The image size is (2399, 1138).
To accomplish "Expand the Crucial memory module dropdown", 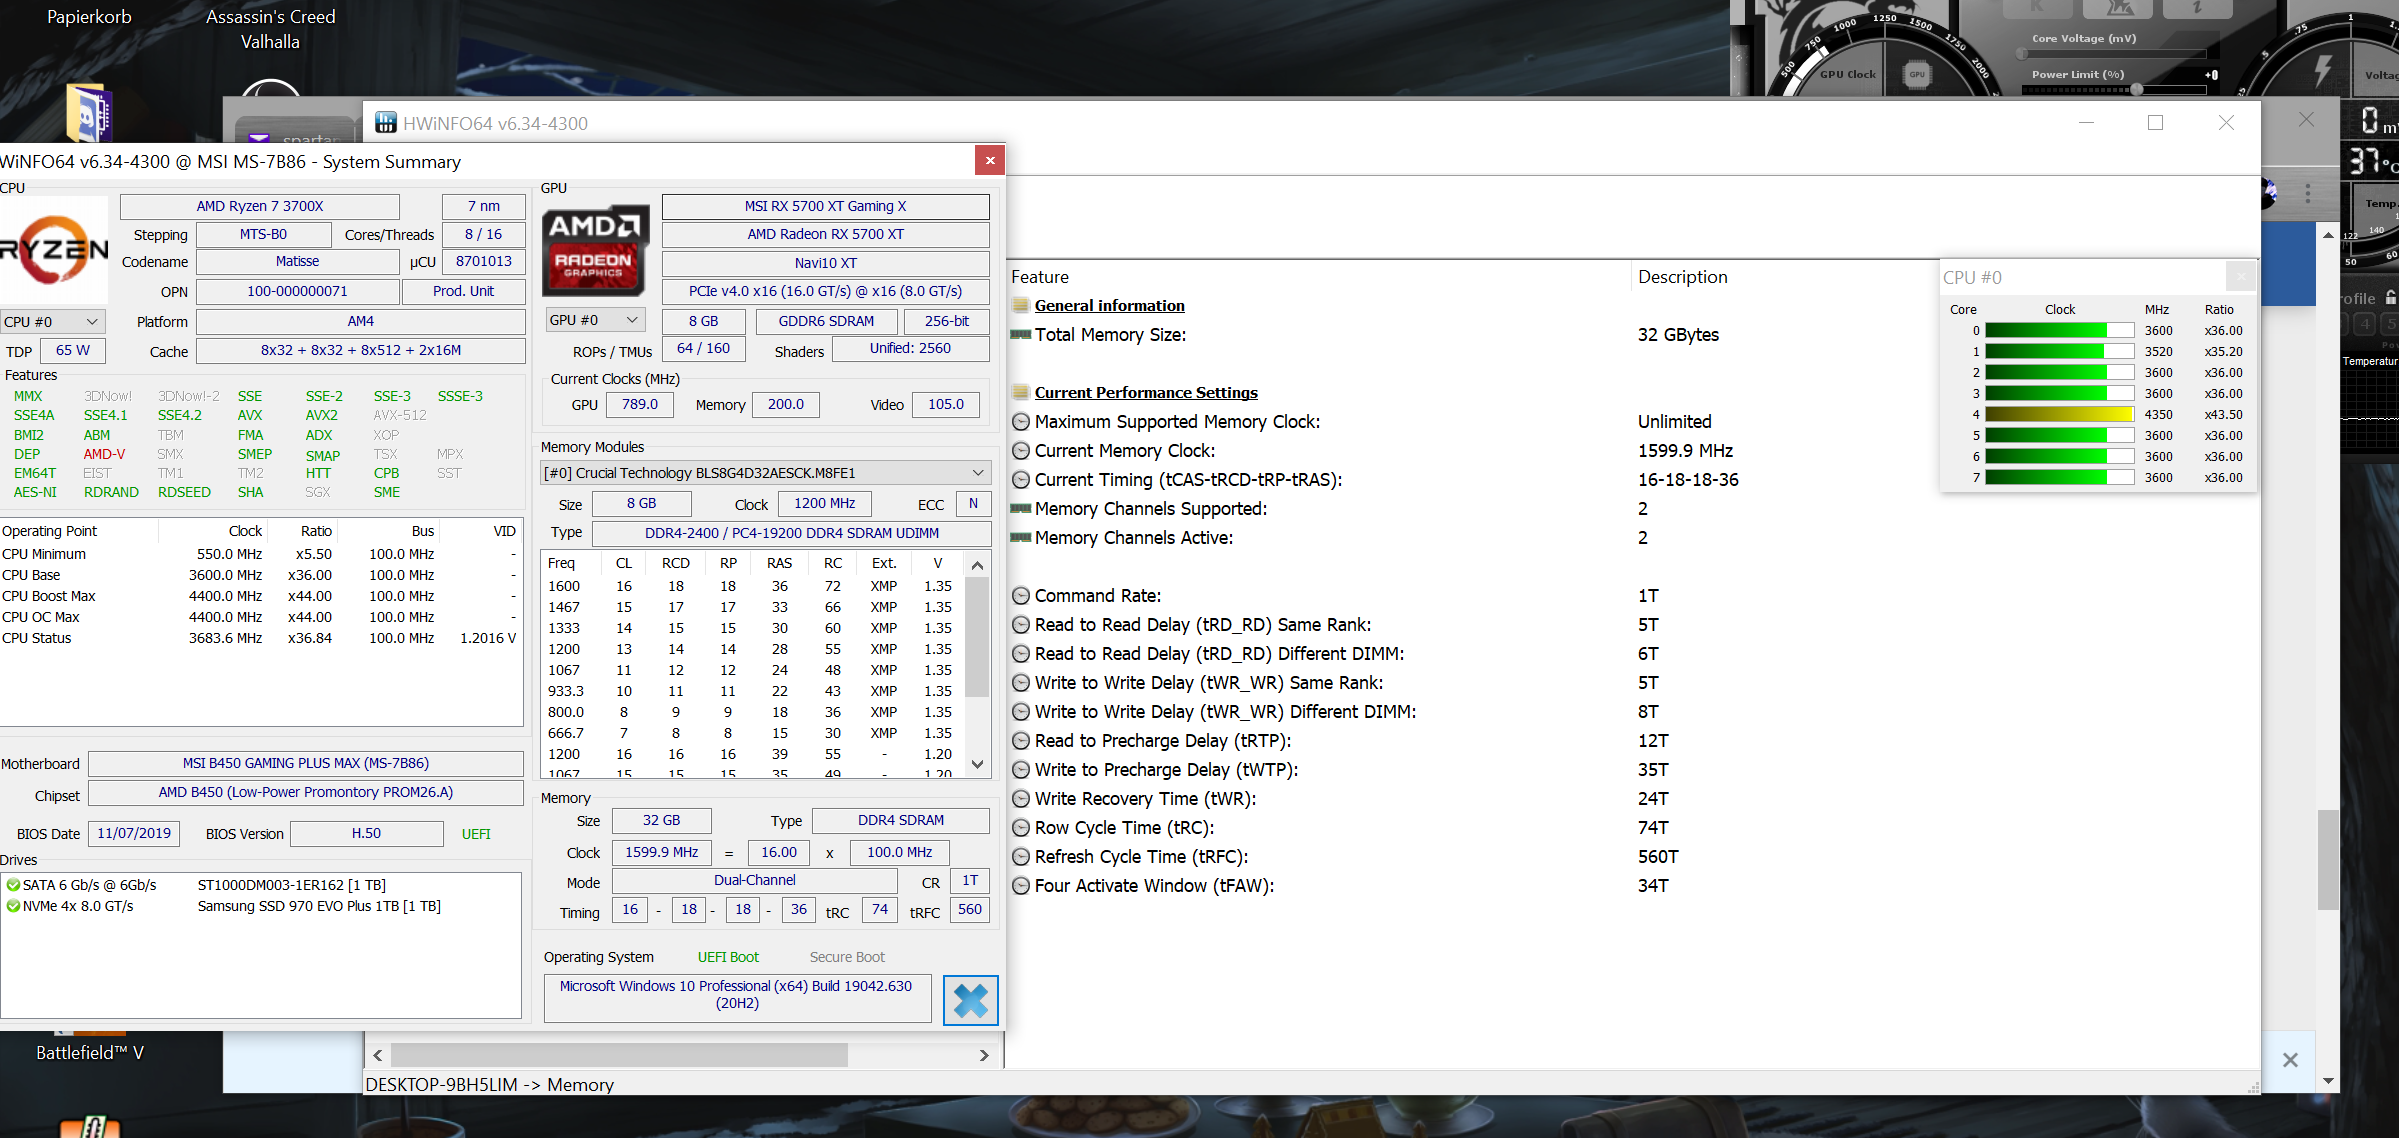I will tap(977, 473).
